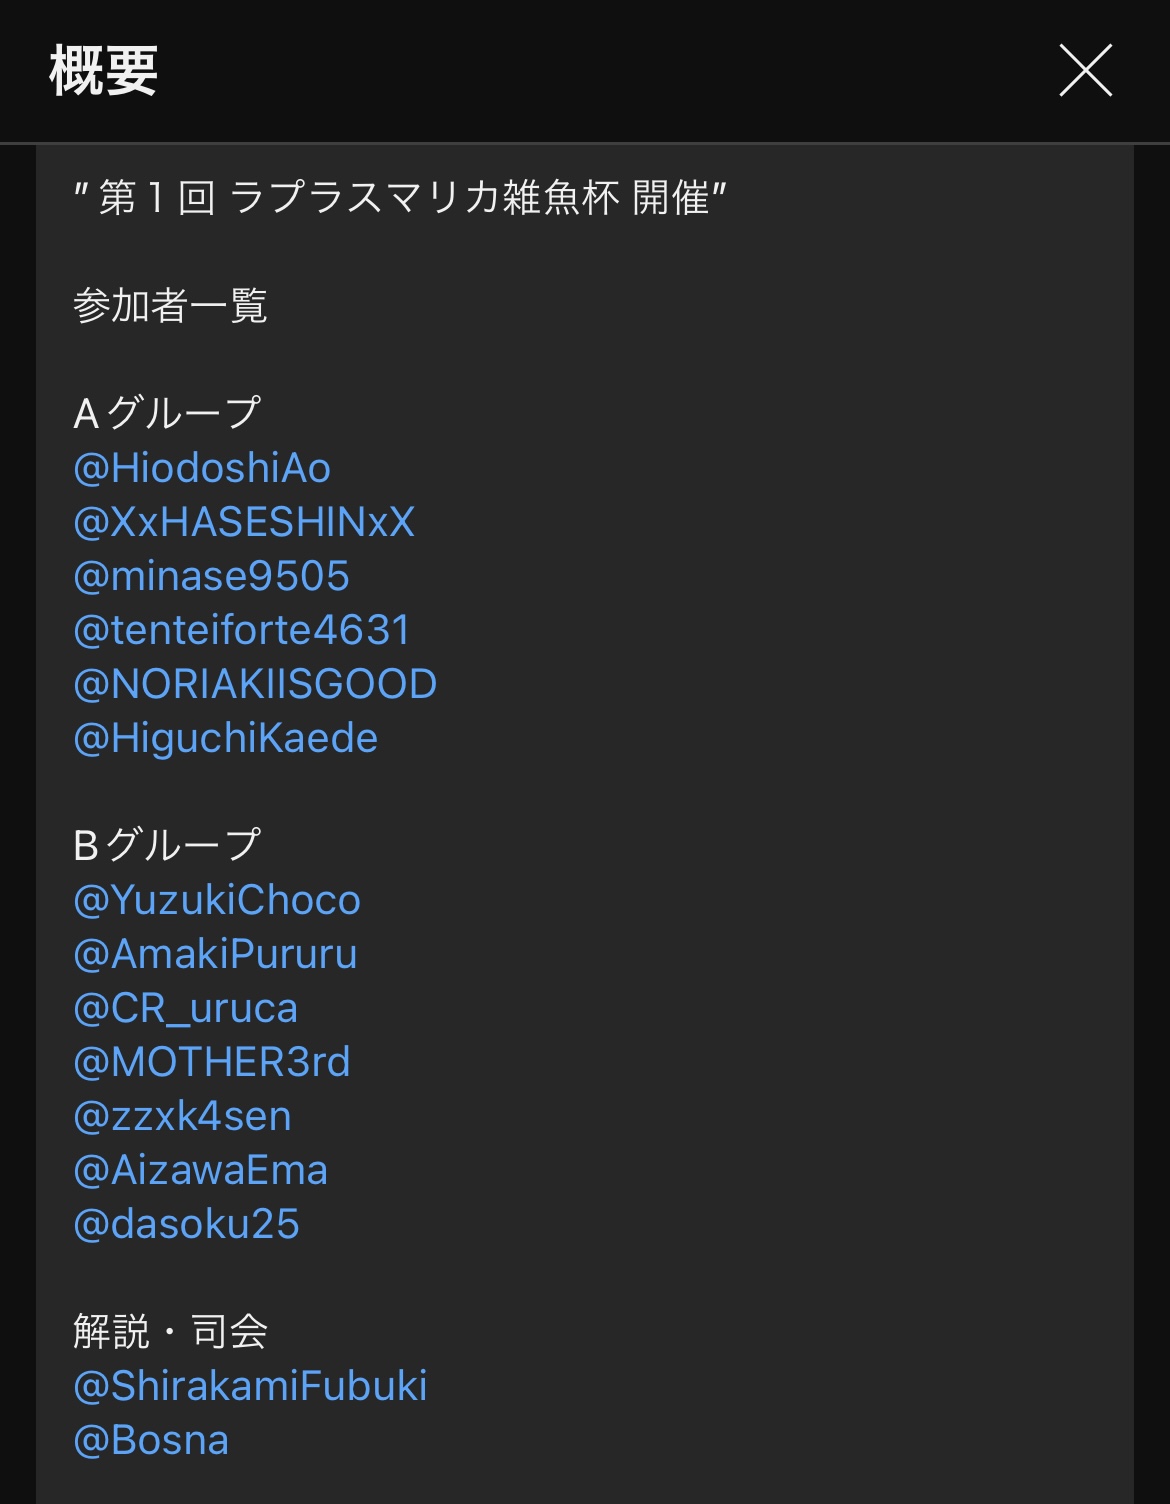Close the 概要 description panel
The image size is (1170, 1504).
(x=1085, y=70)
